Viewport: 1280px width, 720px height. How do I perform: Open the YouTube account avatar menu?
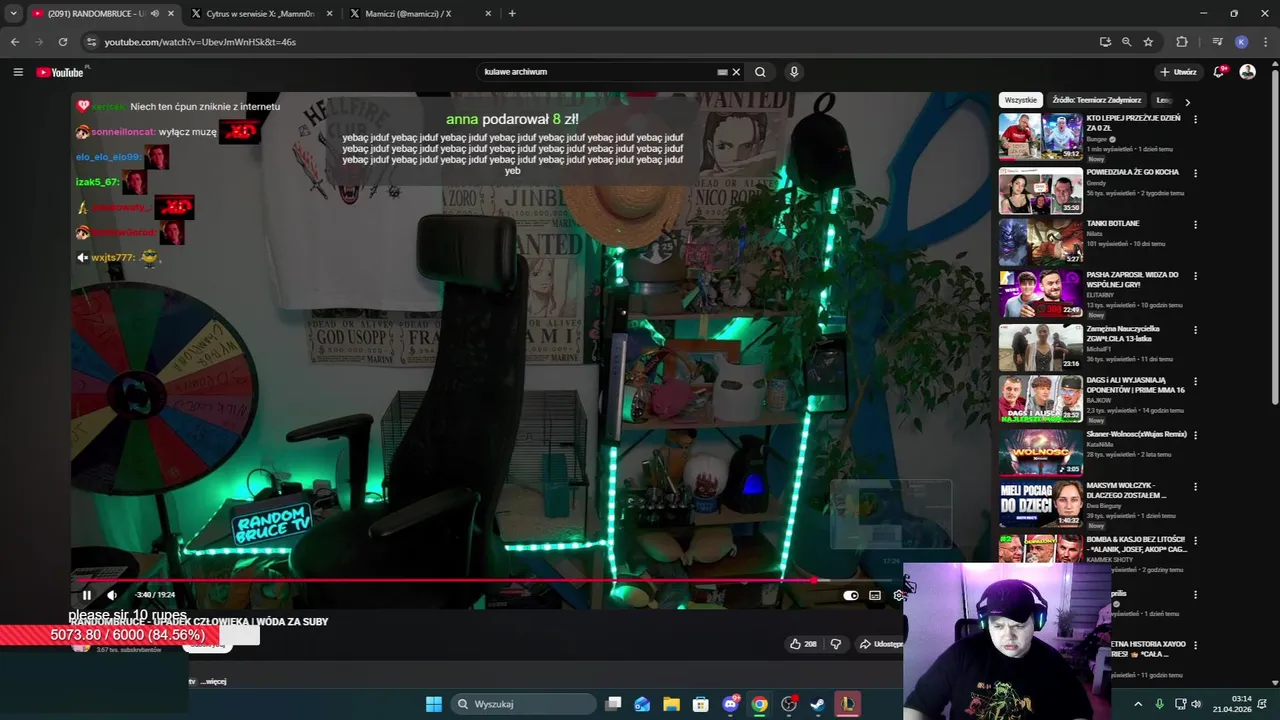[1247, 72]
